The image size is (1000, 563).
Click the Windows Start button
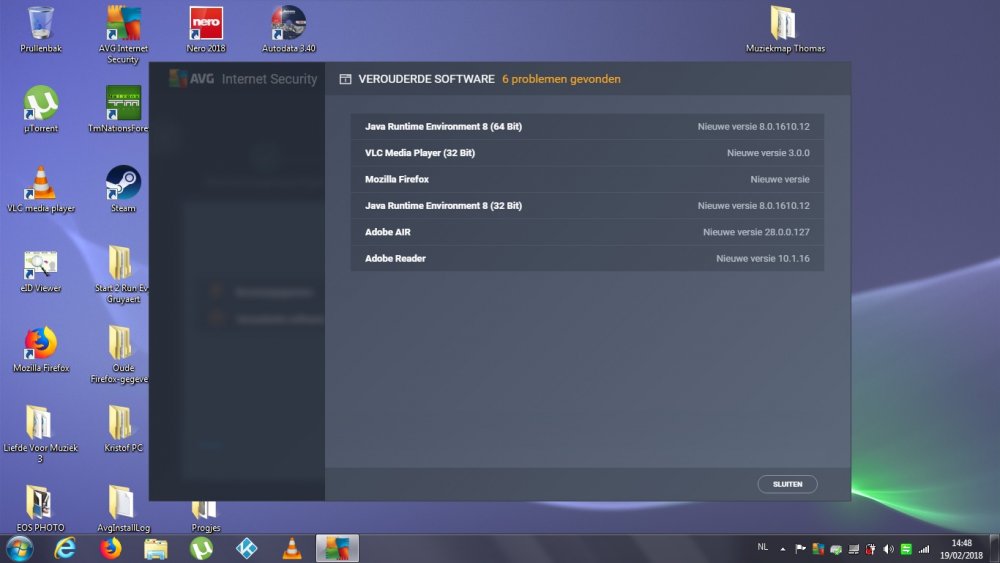[x=20, y=548]
